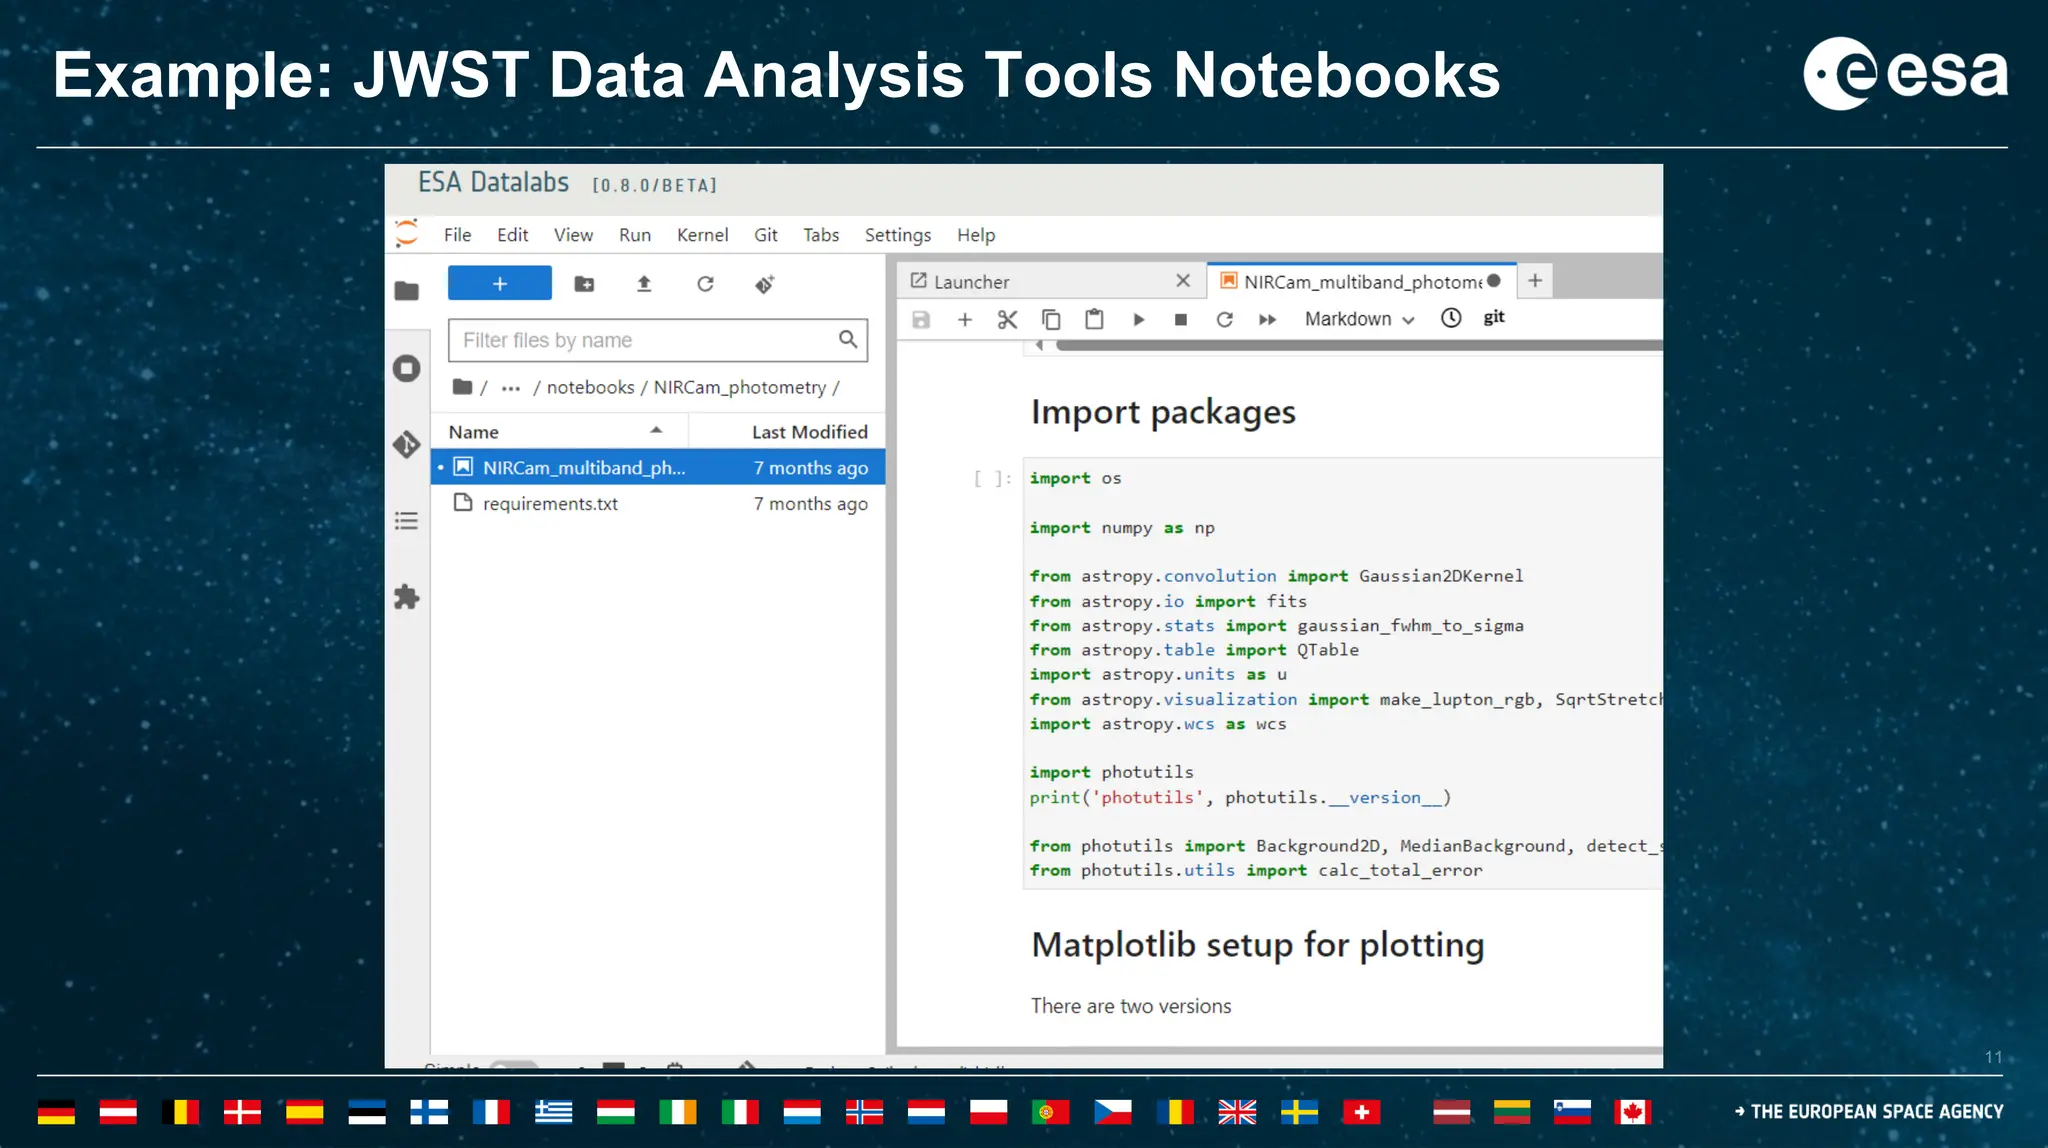Viewport: 2048px width, 1148px height.
Task: Select requirements.txt file
Action: point(658,504)
